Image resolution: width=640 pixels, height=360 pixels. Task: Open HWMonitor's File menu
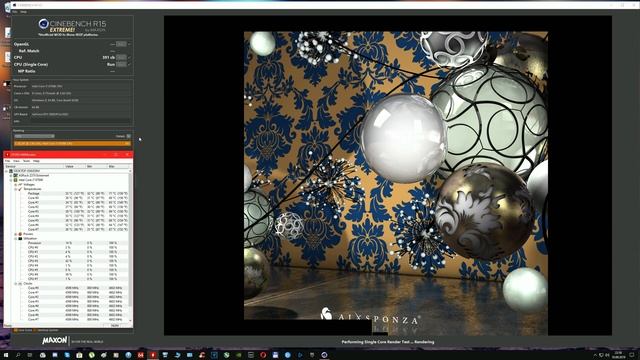[7, 161]
